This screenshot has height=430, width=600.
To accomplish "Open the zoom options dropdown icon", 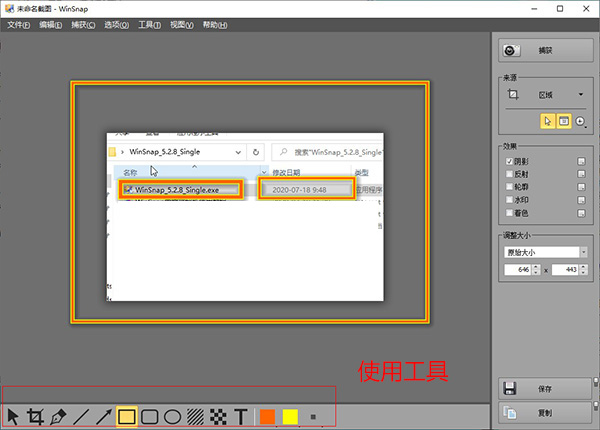I will 581,122.
